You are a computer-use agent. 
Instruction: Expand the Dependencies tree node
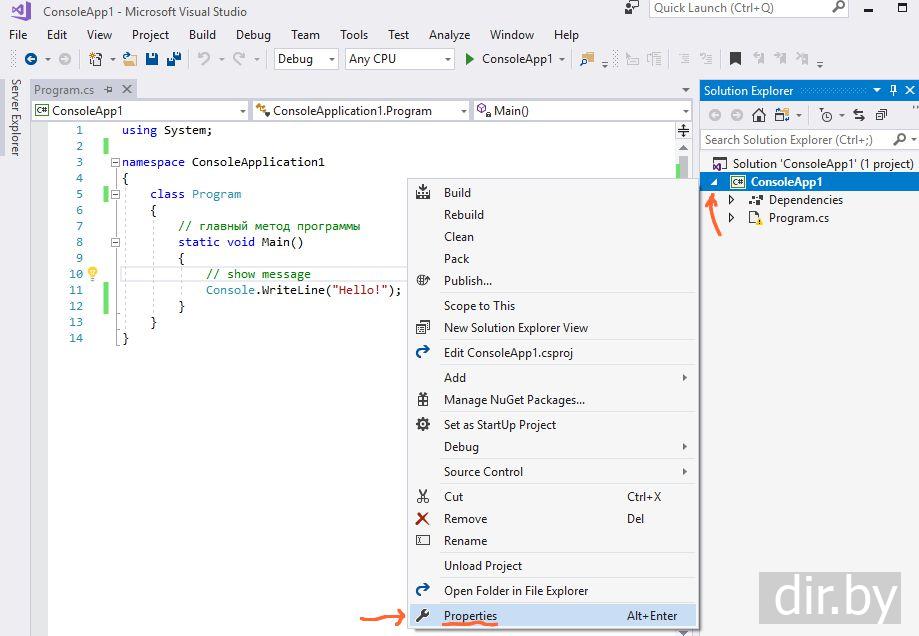coord(732,200)
